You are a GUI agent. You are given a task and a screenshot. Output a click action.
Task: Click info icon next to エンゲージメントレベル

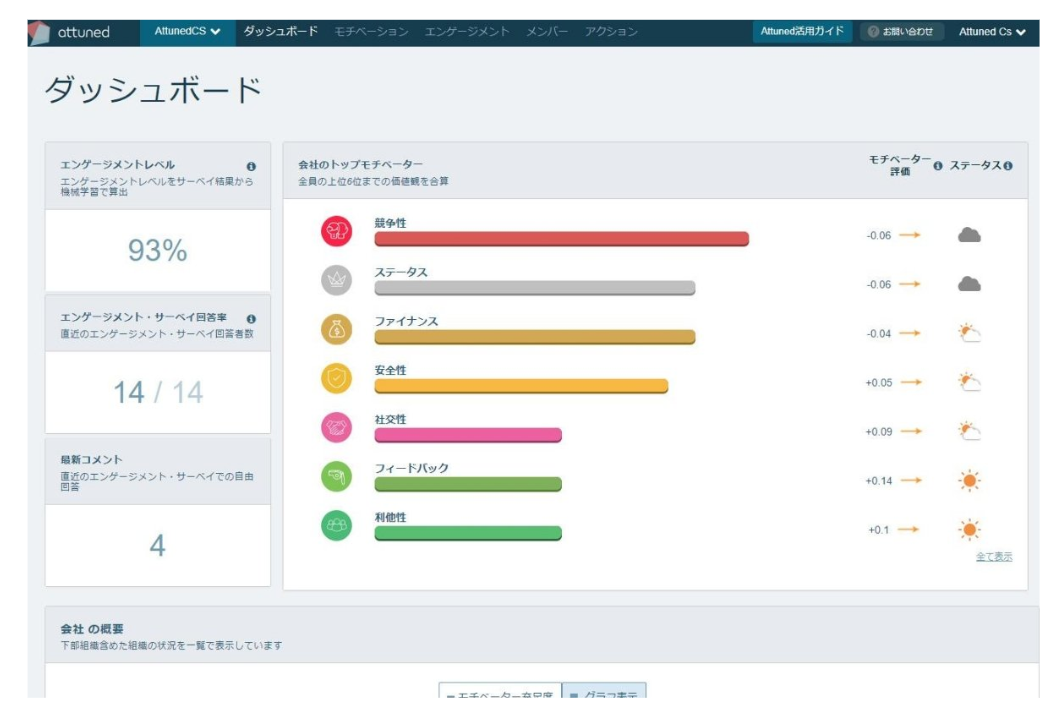click(x=251, y=166)
